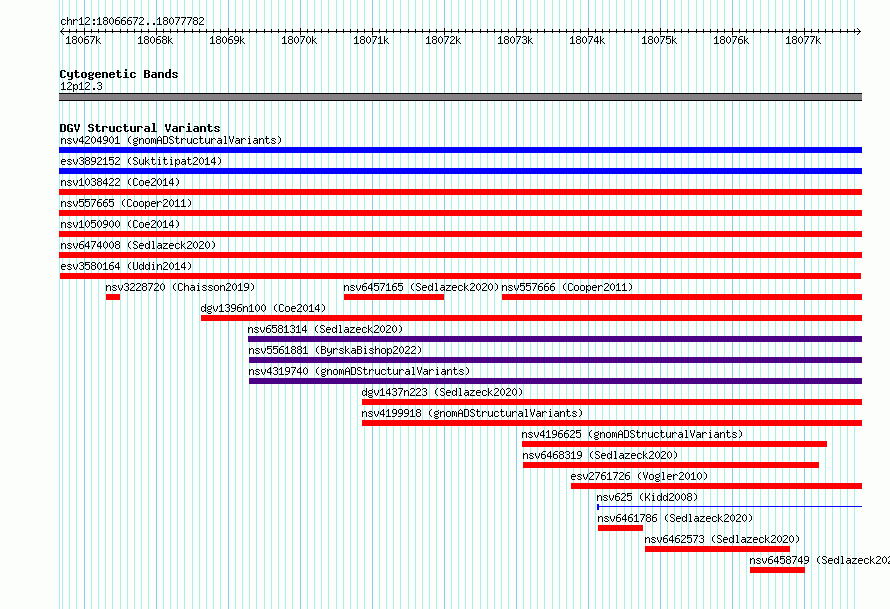Click the chr12:18066672..18077782 coordinate label

[132, 21]
